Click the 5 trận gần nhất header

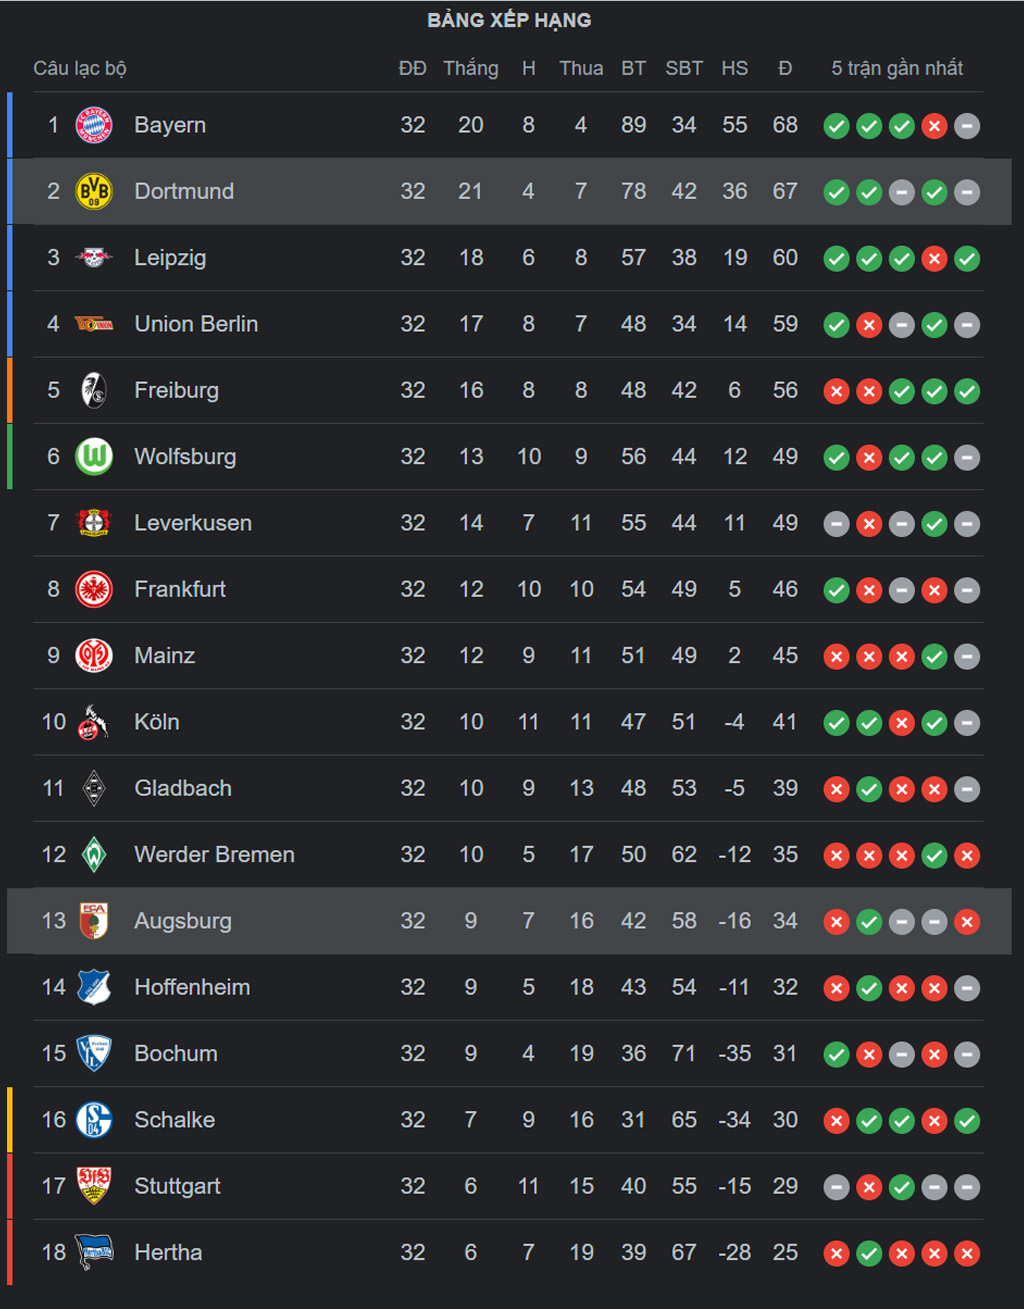tap(897, 68)
